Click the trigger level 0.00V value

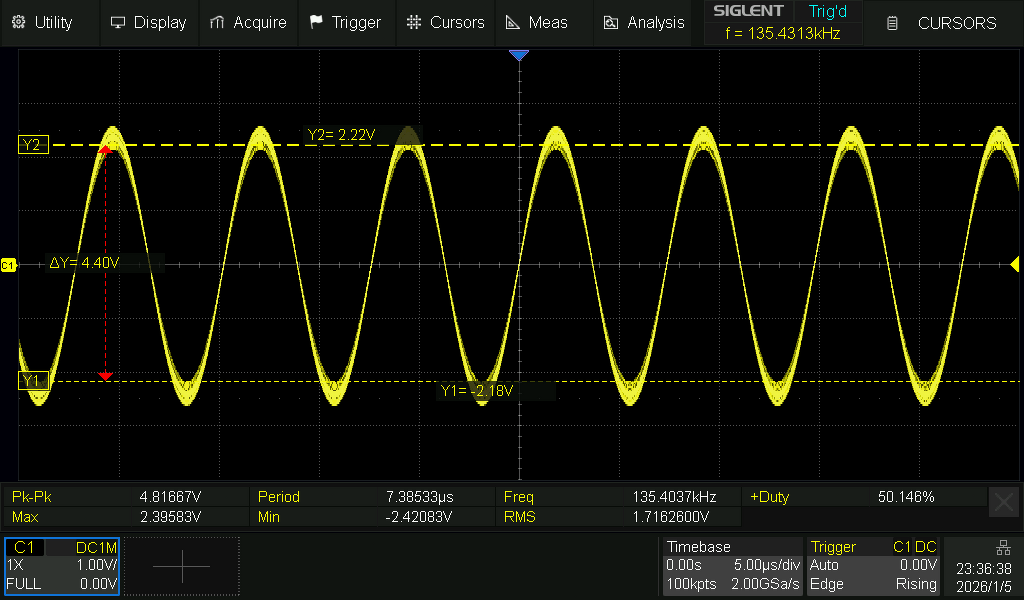coord(918,565)
